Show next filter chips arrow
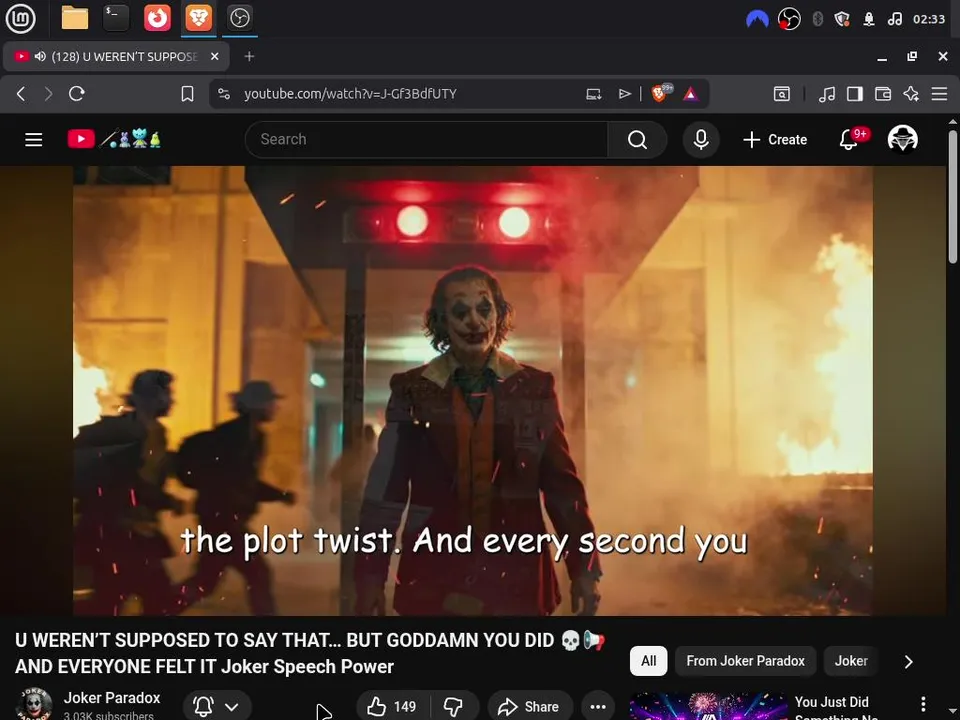This screenshot has width=960, height=720. click(909, 661)
